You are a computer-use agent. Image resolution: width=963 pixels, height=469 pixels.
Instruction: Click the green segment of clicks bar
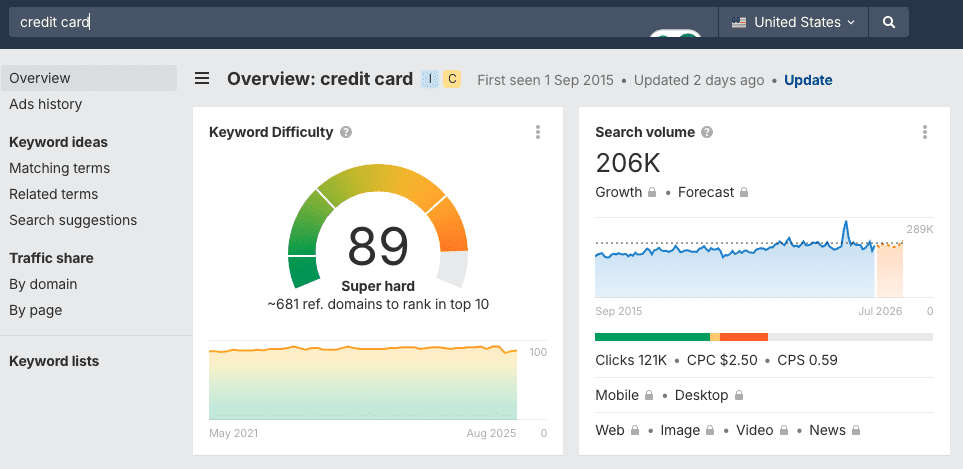tap(652, 337)
